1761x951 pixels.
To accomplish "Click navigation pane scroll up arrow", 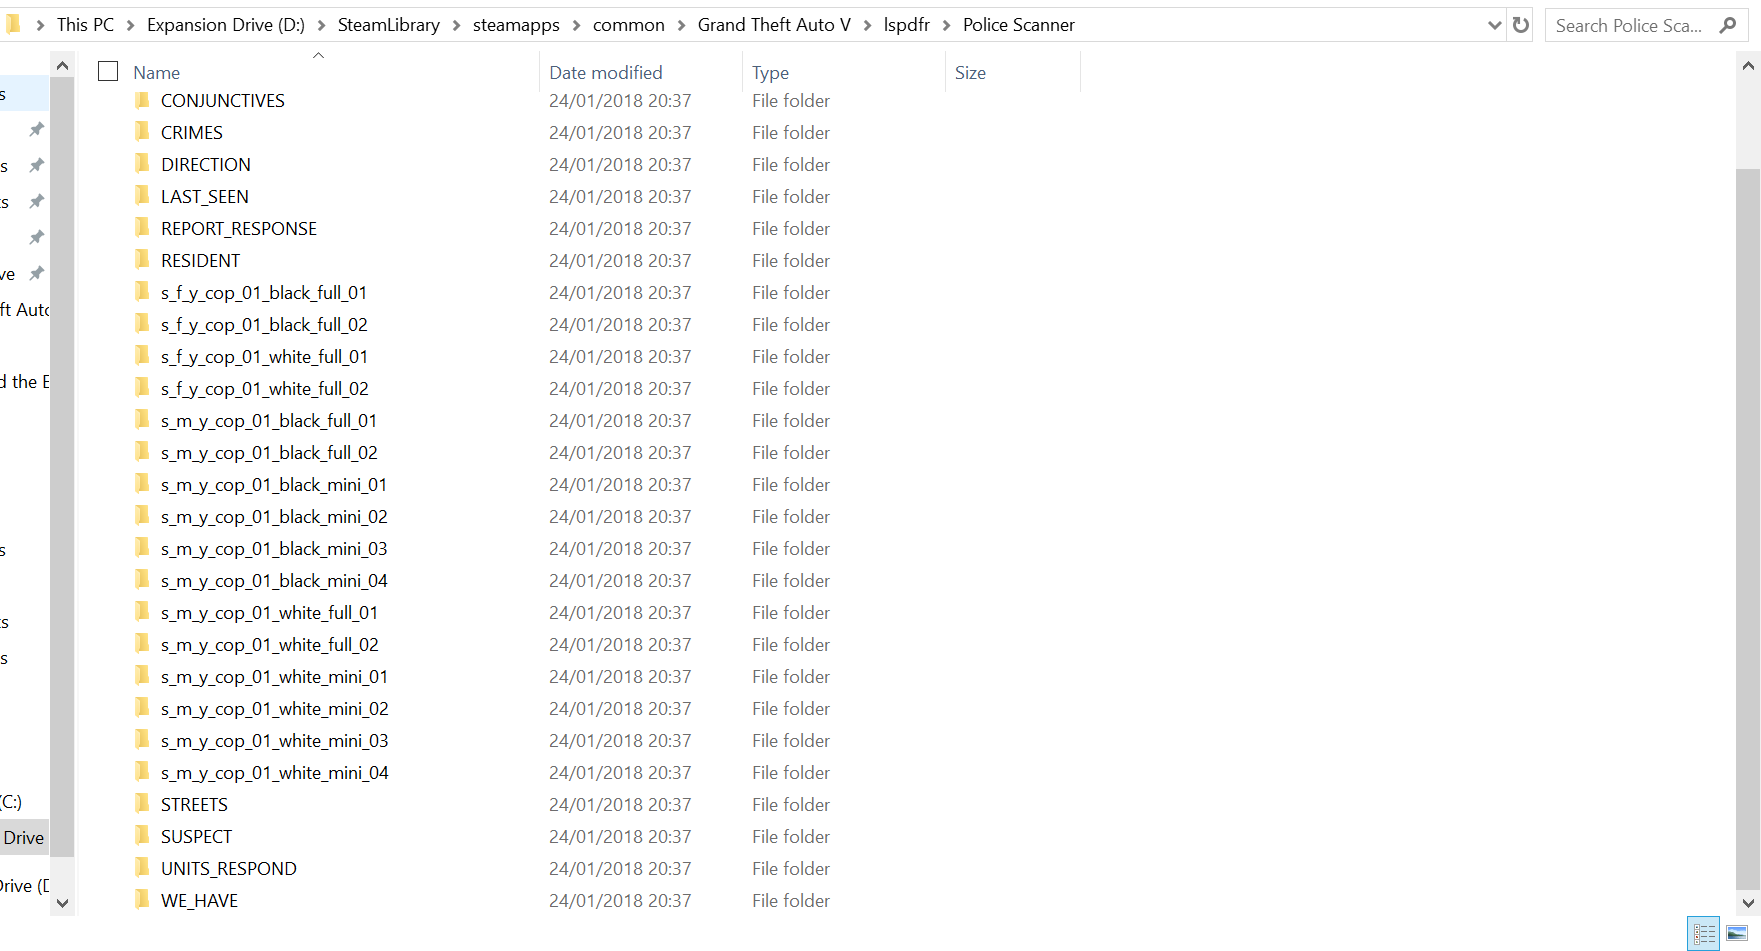I will (x=62, y=66).
